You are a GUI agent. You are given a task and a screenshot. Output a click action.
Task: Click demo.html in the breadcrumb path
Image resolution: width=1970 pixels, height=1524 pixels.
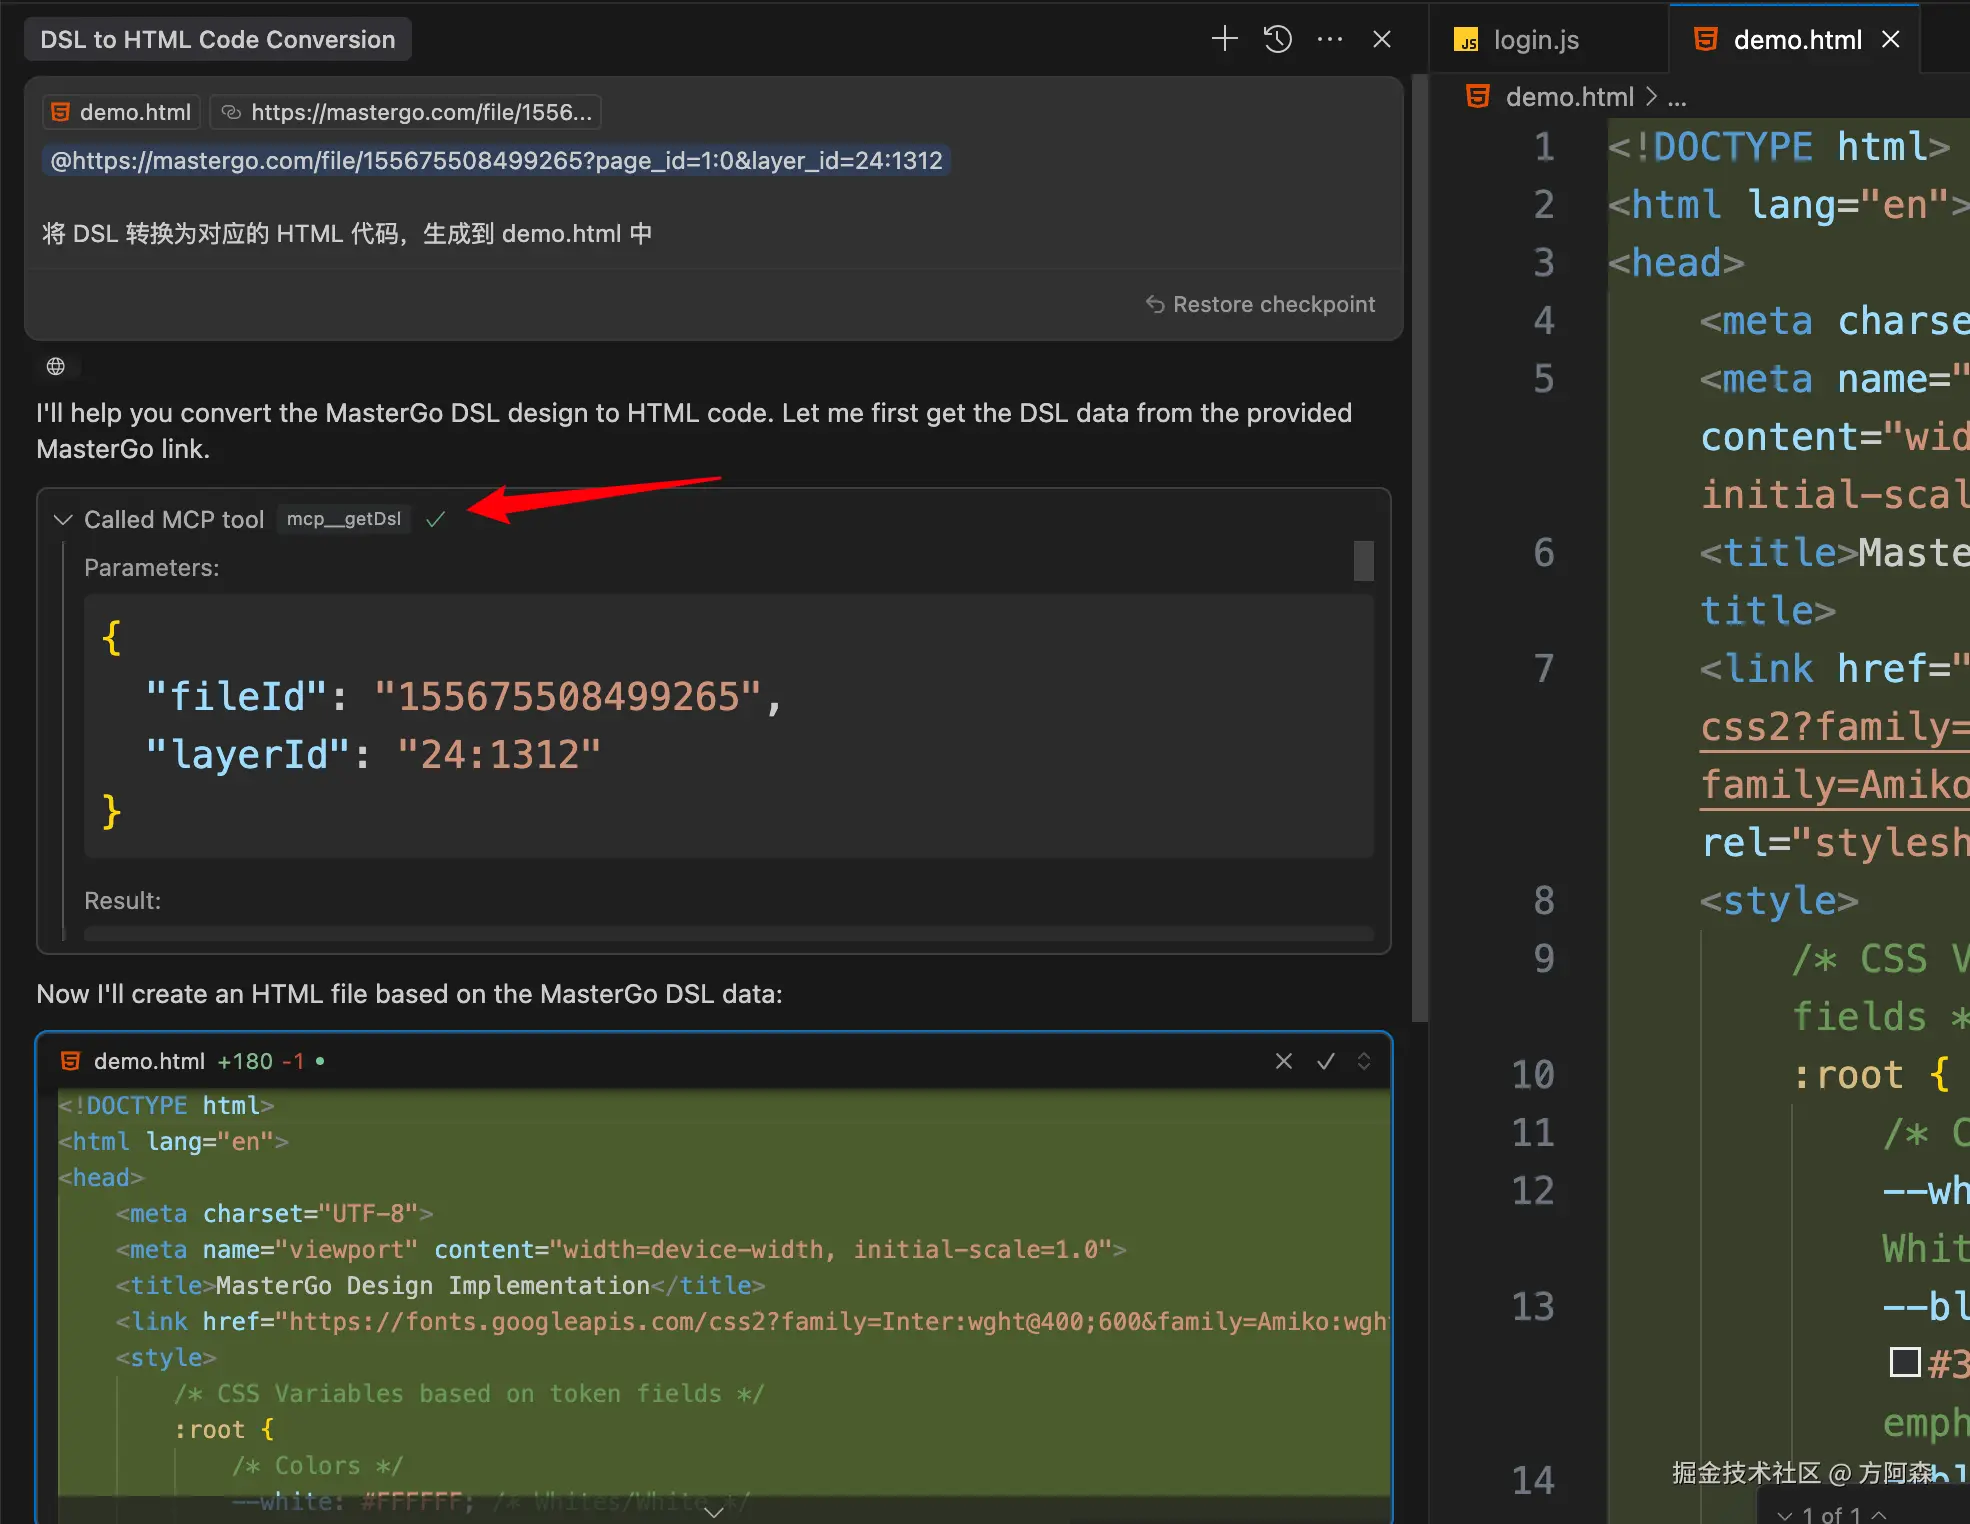click(1569, 97)
